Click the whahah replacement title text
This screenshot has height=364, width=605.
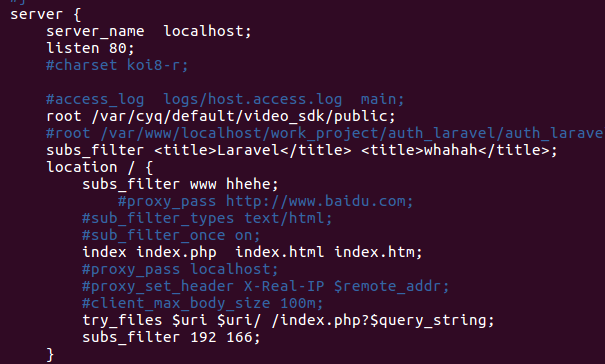point(451,150)
